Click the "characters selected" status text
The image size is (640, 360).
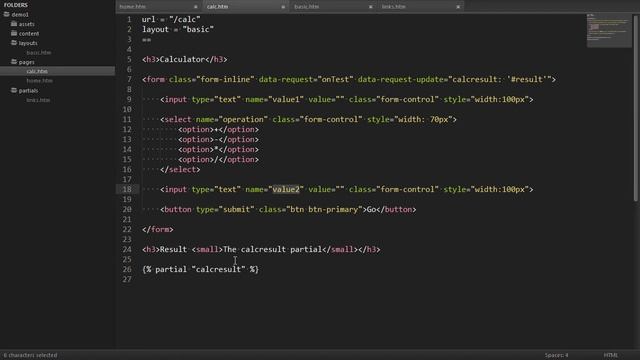(x=31, y=355)
